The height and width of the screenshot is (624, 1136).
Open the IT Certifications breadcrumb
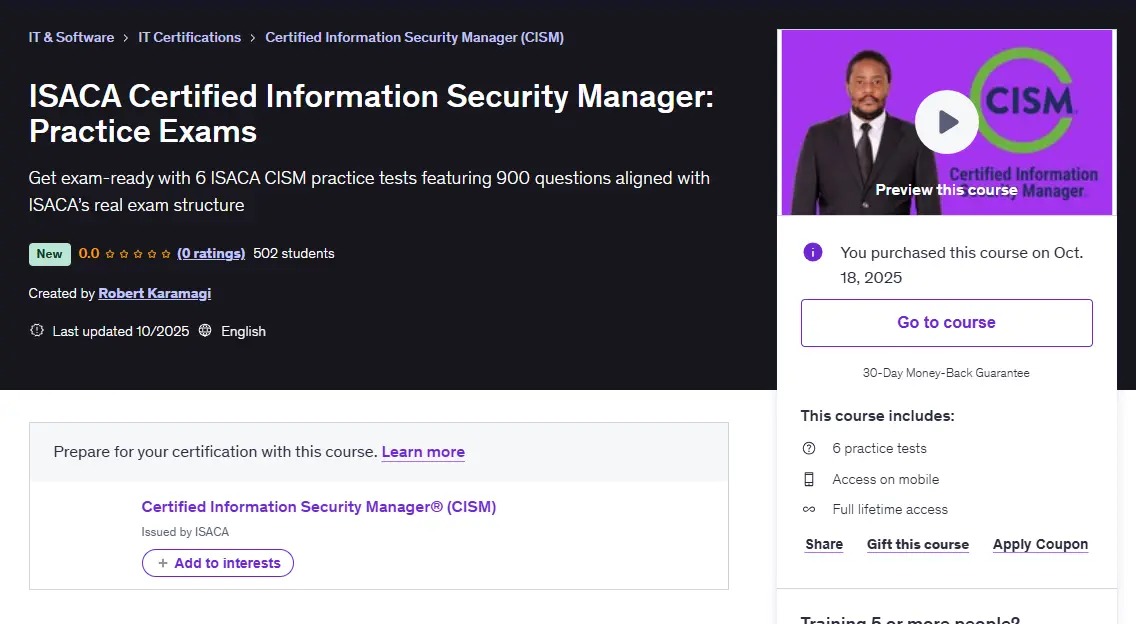coord(190,37)
